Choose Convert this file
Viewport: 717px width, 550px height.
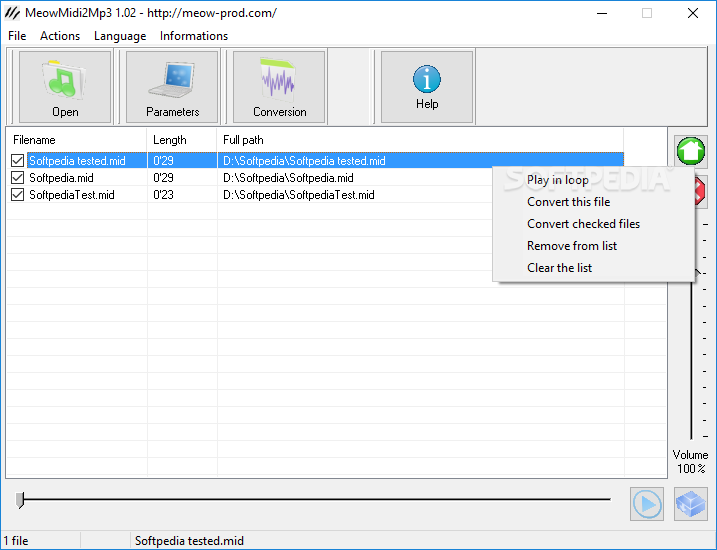pyautogui.click(x=593, y=202)
